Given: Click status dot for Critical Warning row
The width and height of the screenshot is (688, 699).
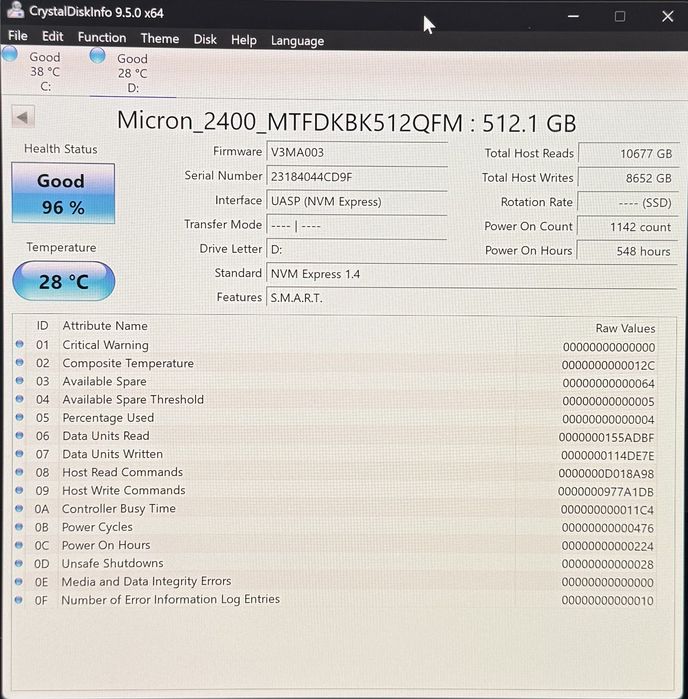Looking at the screenshot, I should [x=20, y=344].
